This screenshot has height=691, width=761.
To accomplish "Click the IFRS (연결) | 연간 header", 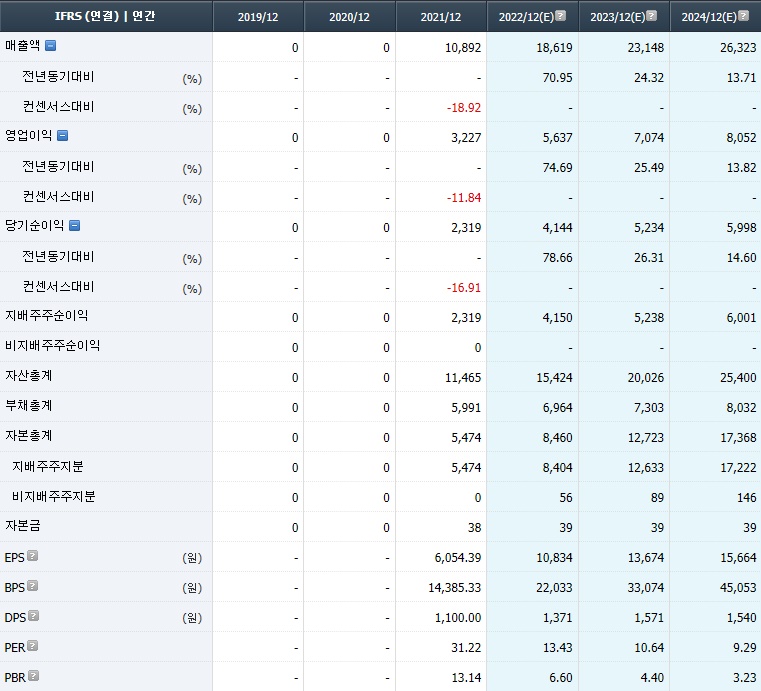I will [x=105, y=16].
